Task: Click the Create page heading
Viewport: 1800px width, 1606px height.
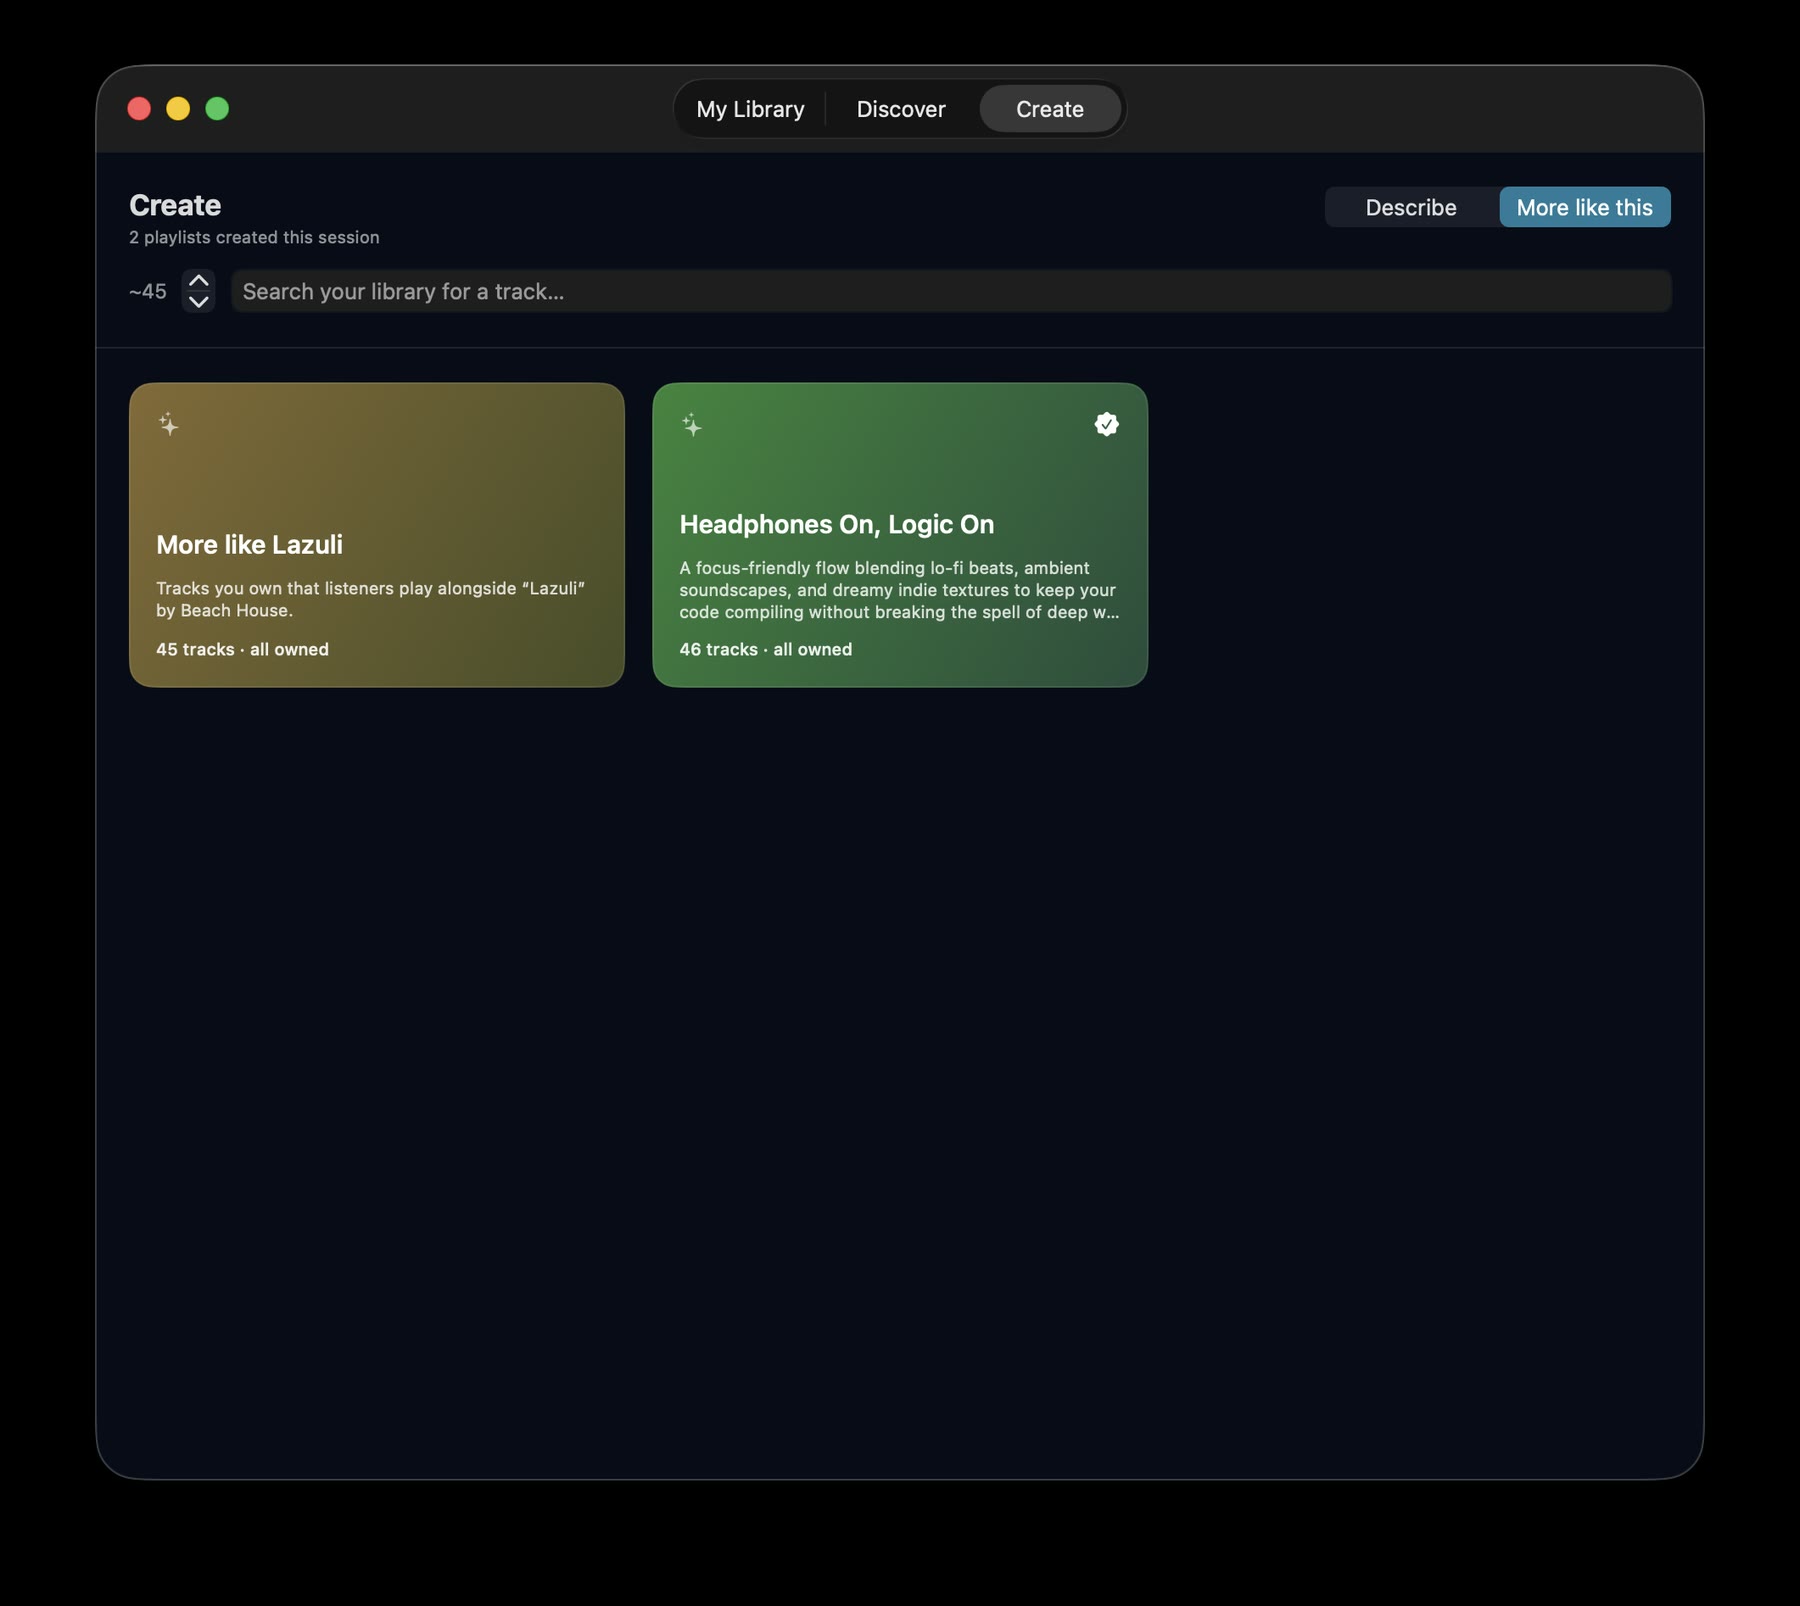Action: [175, 205]
